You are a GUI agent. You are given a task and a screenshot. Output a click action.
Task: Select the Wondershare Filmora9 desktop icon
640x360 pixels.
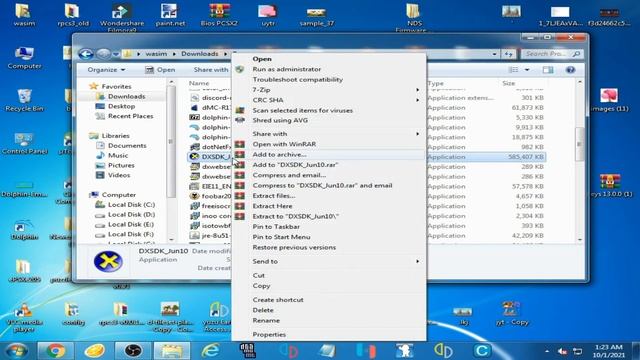pos(121,17)
